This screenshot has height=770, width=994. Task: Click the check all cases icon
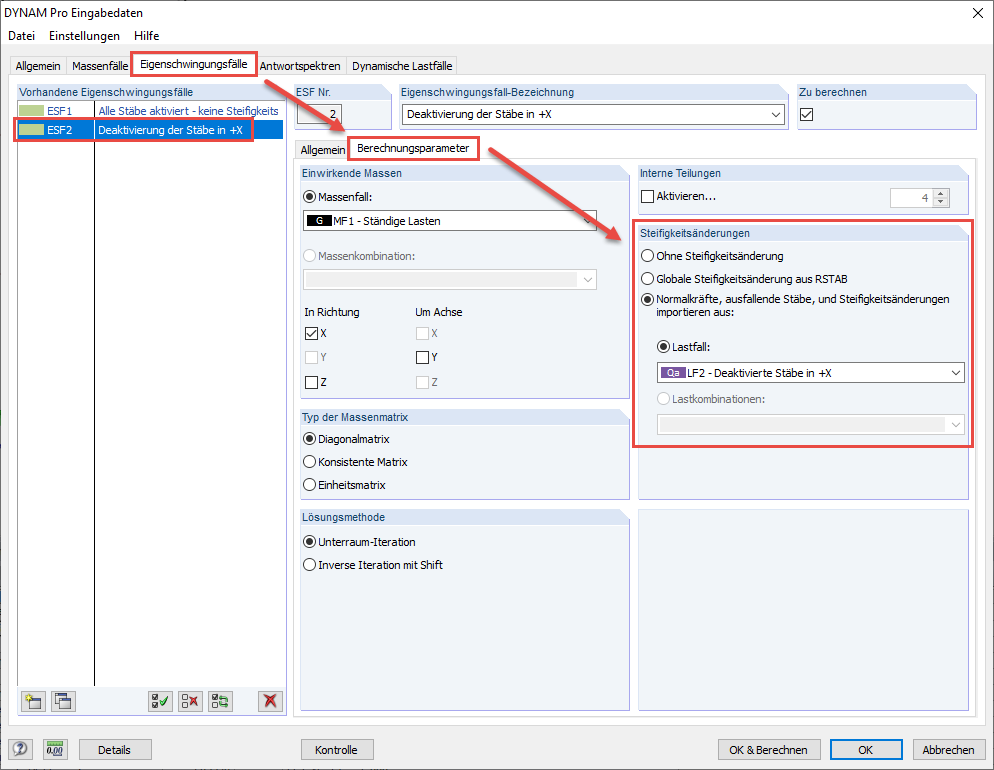pos(160,701)
